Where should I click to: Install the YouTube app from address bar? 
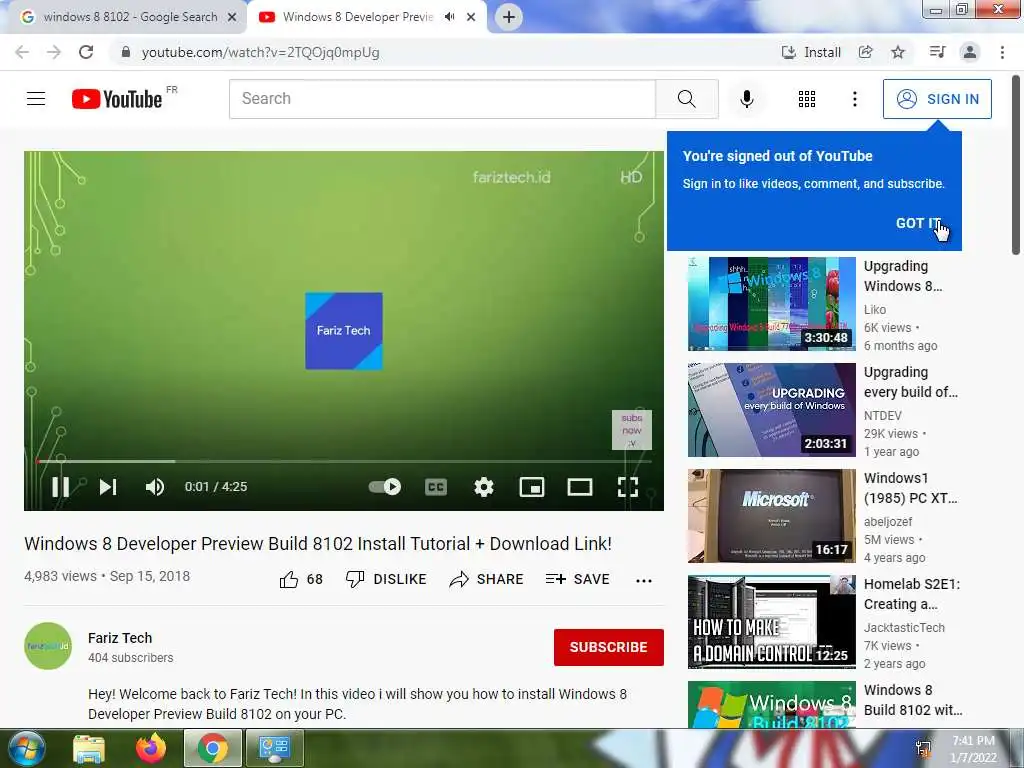point(811,52)
